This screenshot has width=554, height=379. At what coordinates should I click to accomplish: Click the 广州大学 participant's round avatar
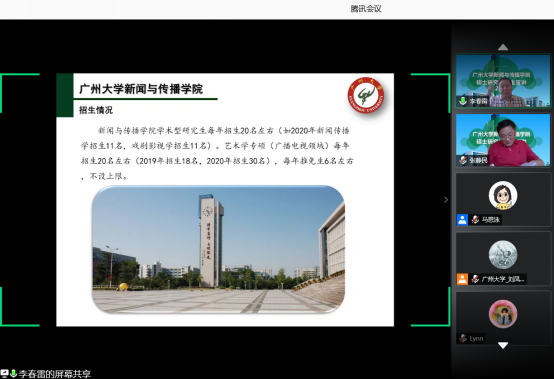point(503,255)
